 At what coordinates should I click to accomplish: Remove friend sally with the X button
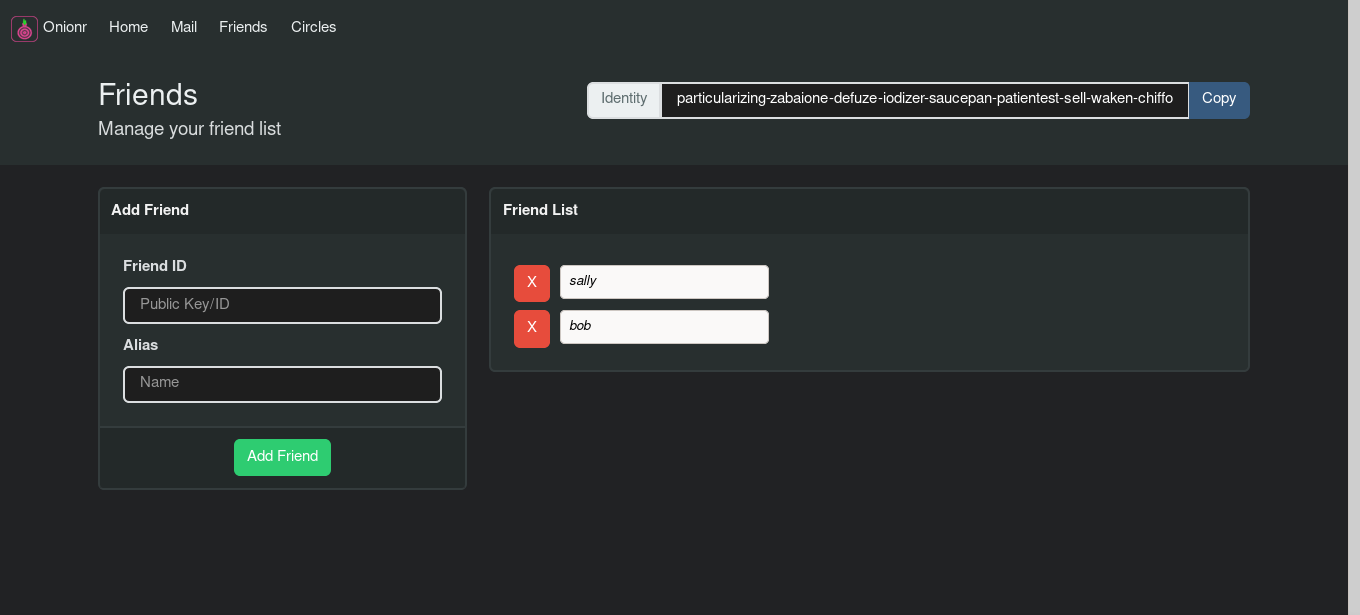click(532, 283)
